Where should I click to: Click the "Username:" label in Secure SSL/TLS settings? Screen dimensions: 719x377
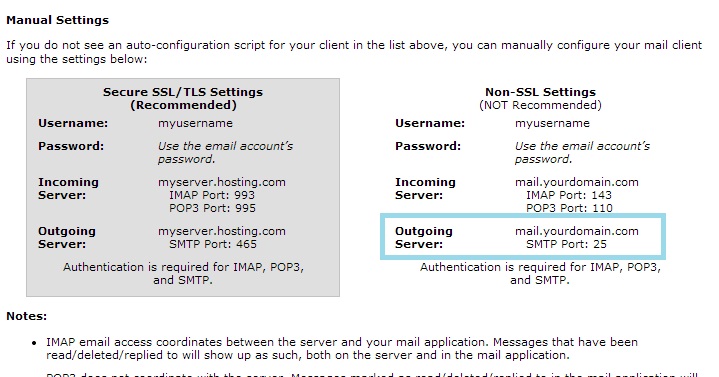(73, 123)
